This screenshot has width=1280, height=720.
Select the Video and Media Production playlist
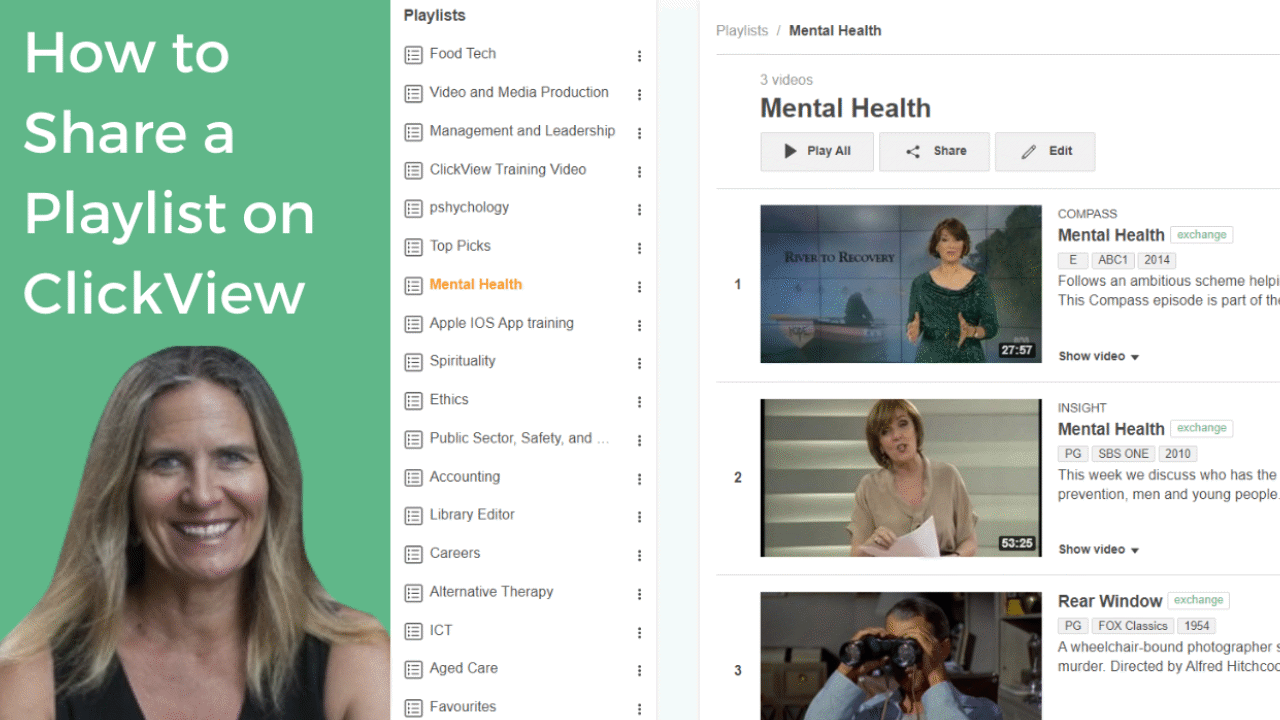(x=519, y=92)
